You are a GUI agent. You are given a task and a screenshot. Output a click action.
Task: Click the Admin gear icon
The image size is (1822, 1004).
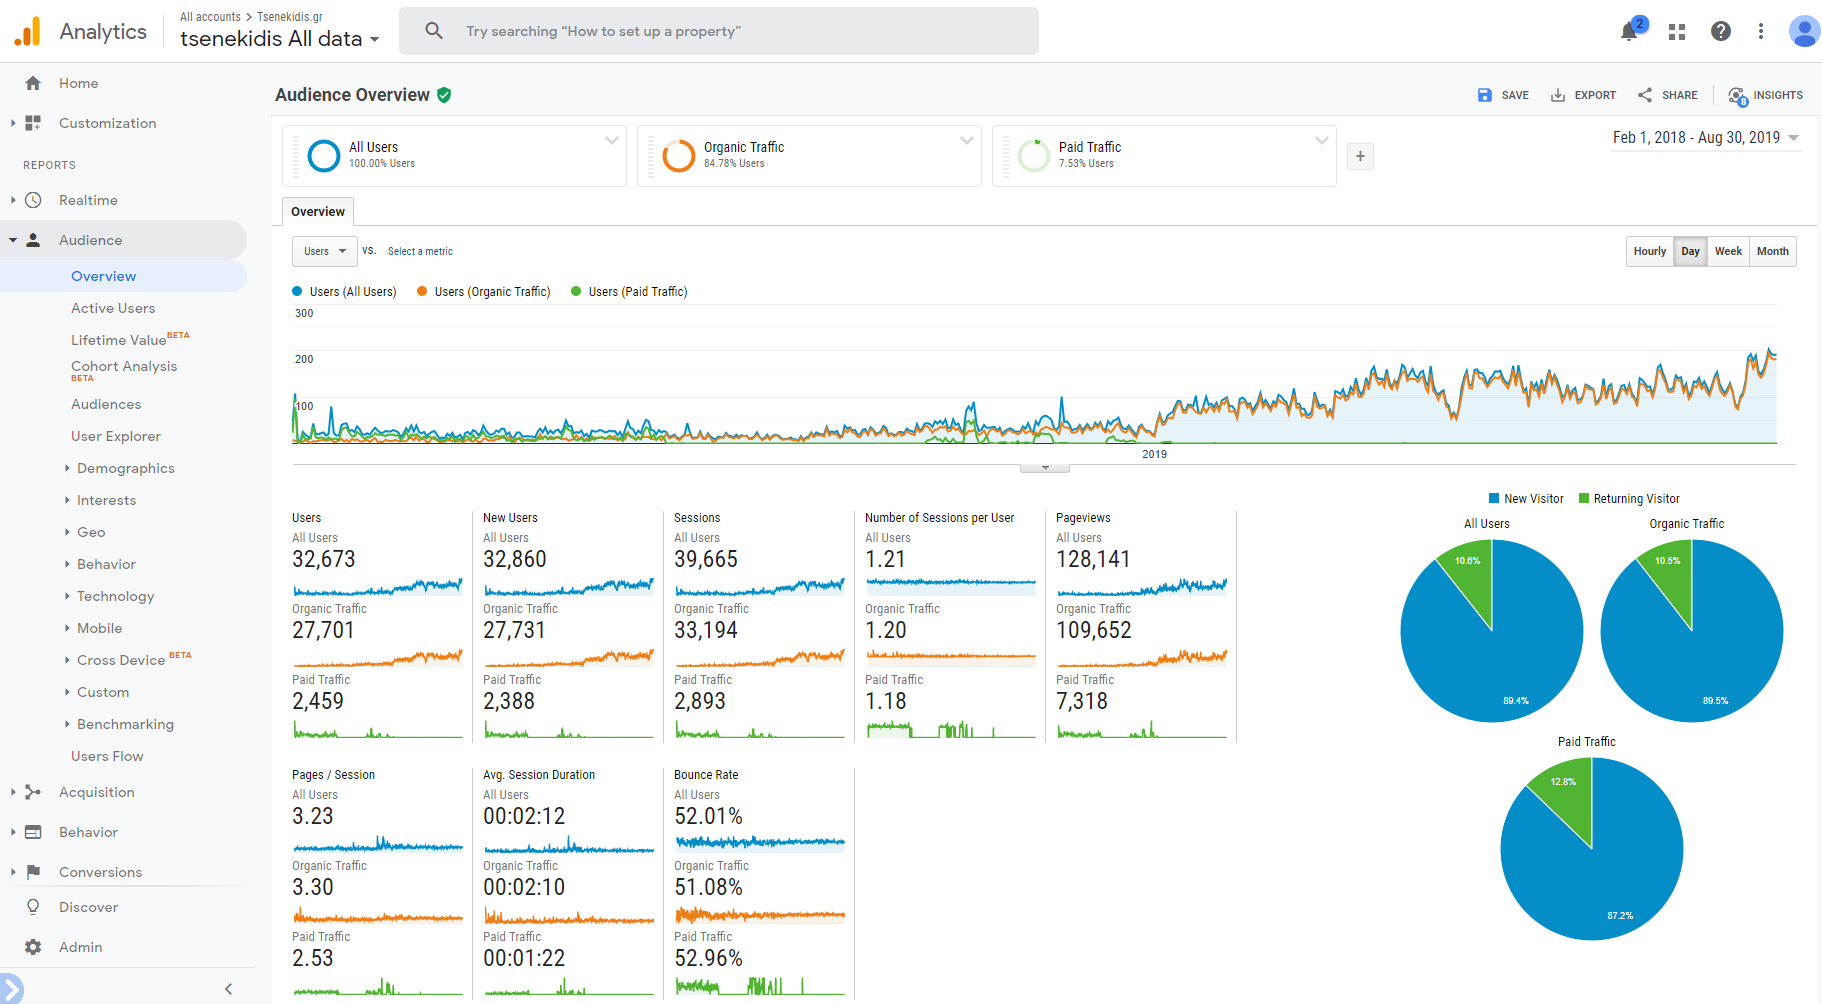pyautogui.click(x=33, y=947)
